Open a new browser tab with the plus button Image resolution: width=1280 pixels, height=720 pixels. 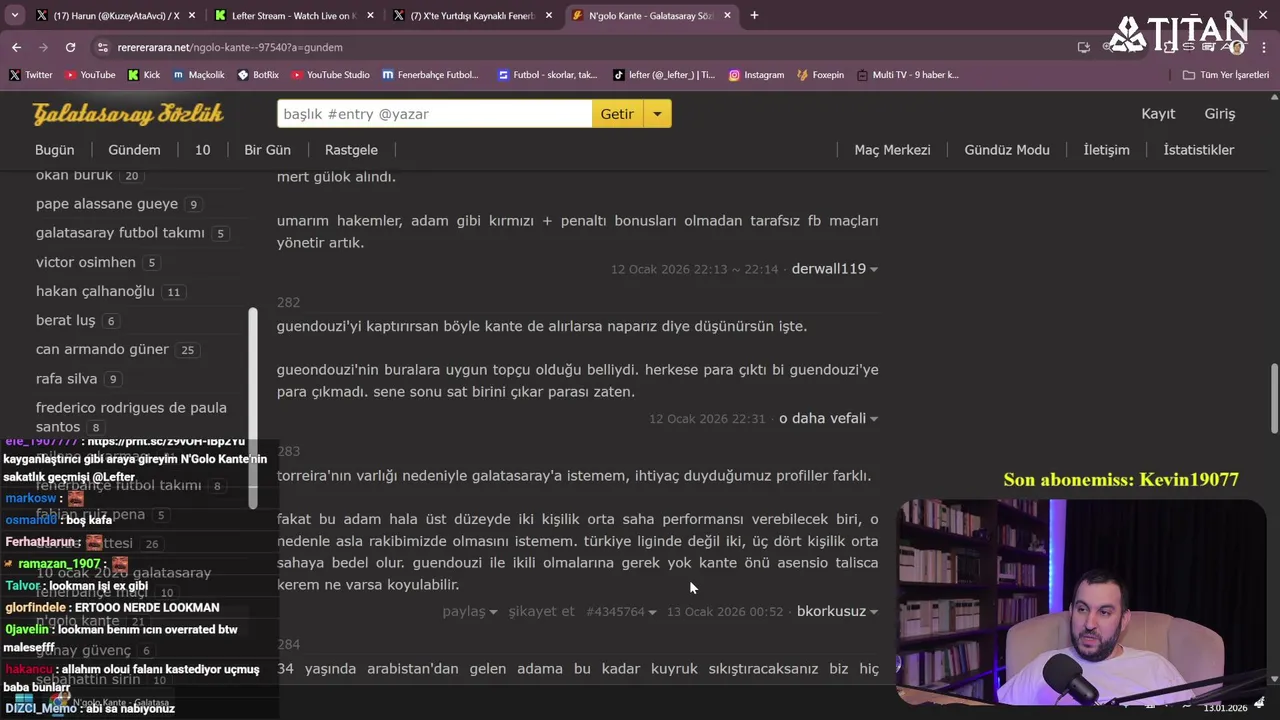(x=754, y=15)
